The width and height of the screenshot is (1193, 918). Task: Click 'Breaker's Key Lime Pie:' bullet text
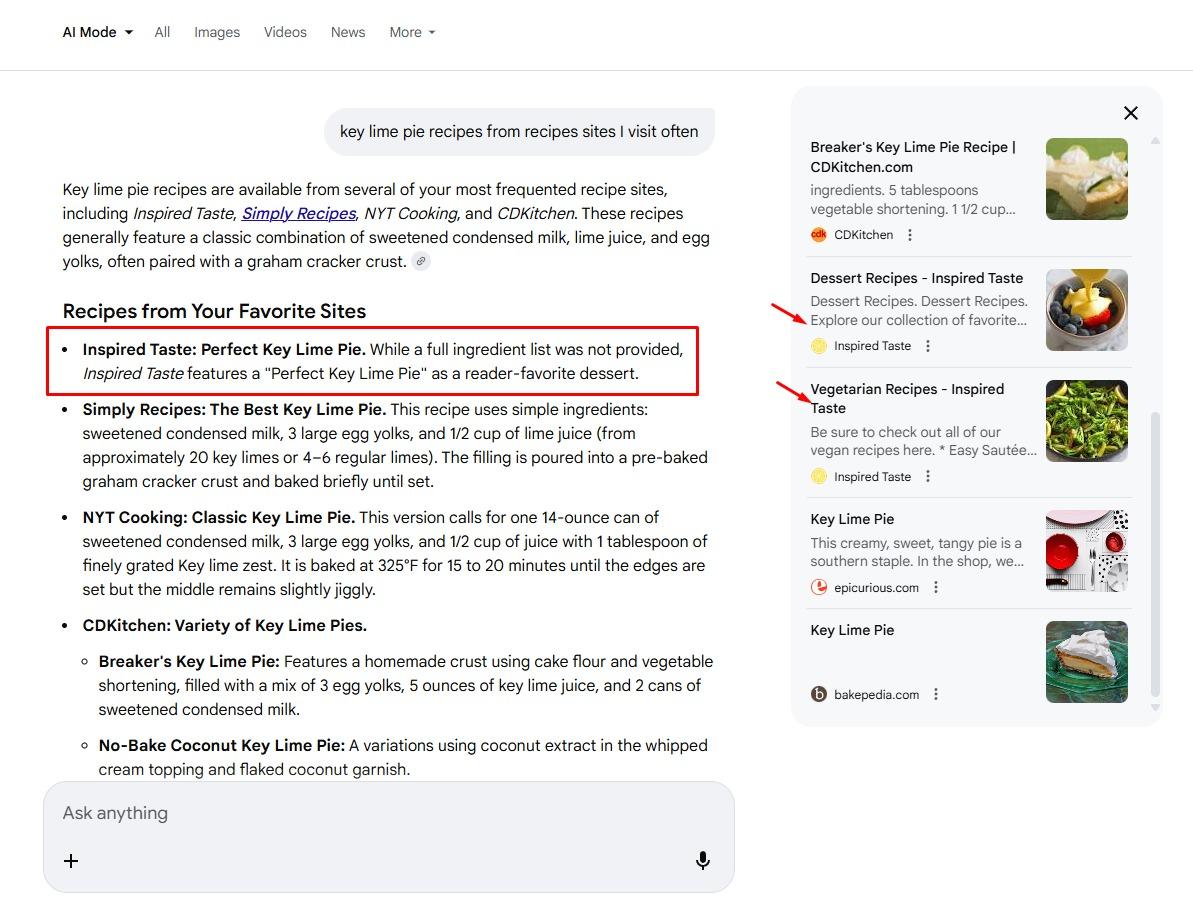189,662
